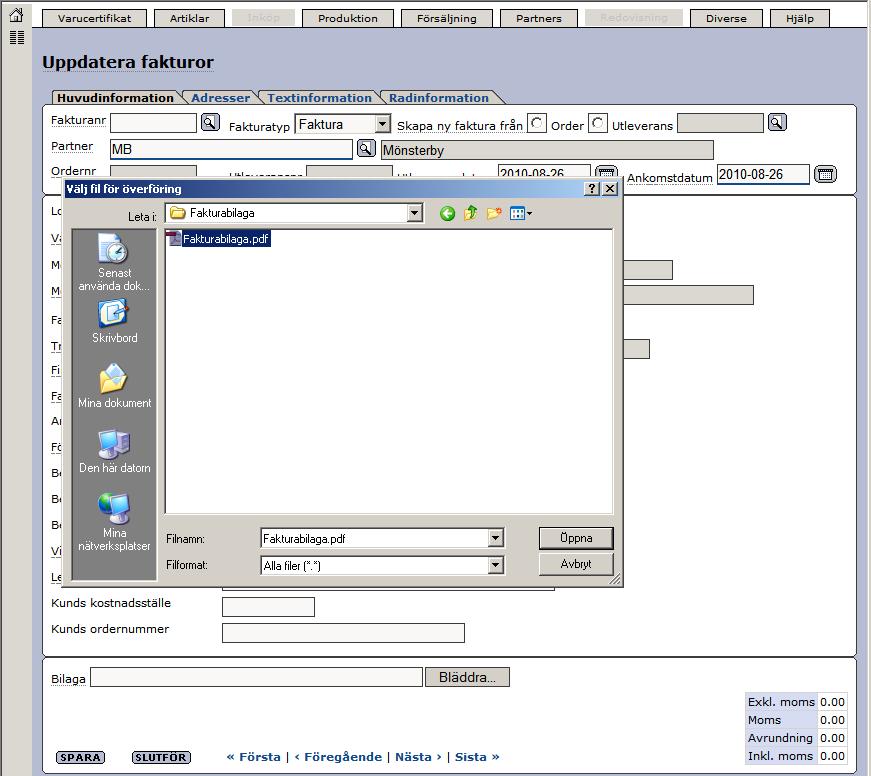The height and width of the screenshot is (776, 871).
Task: Click the Partner input field with MB
Action: tap(231, 149)
